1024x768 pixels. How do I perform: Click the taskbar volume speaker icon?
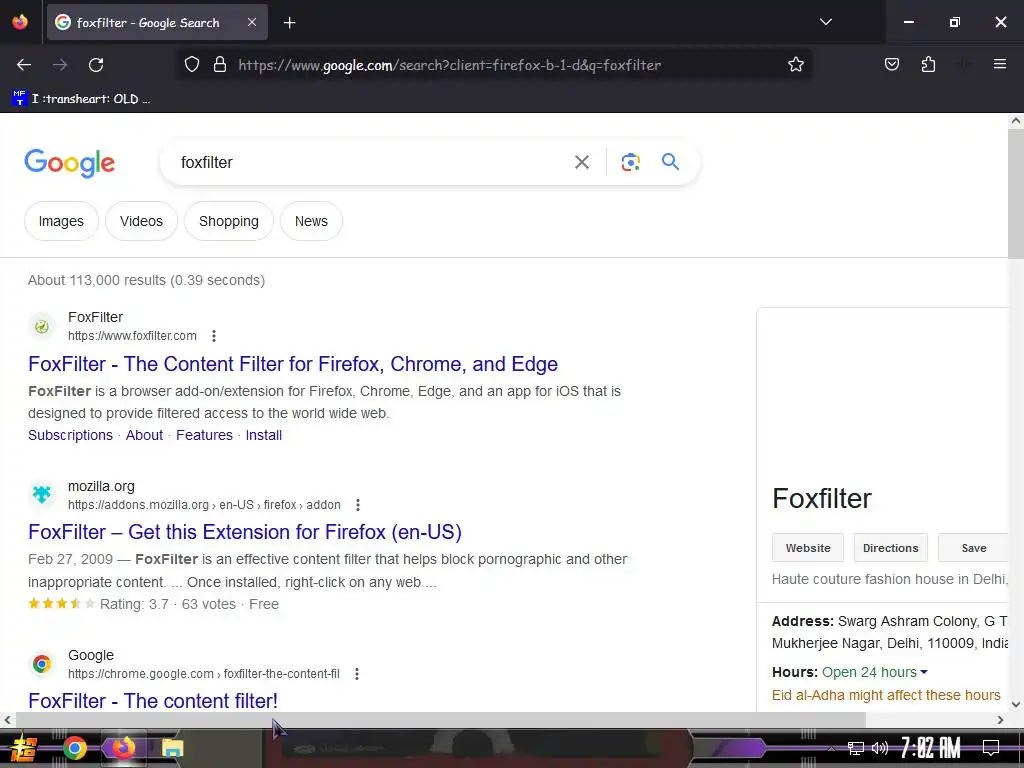pyautogui.click(x=880, y=748)
